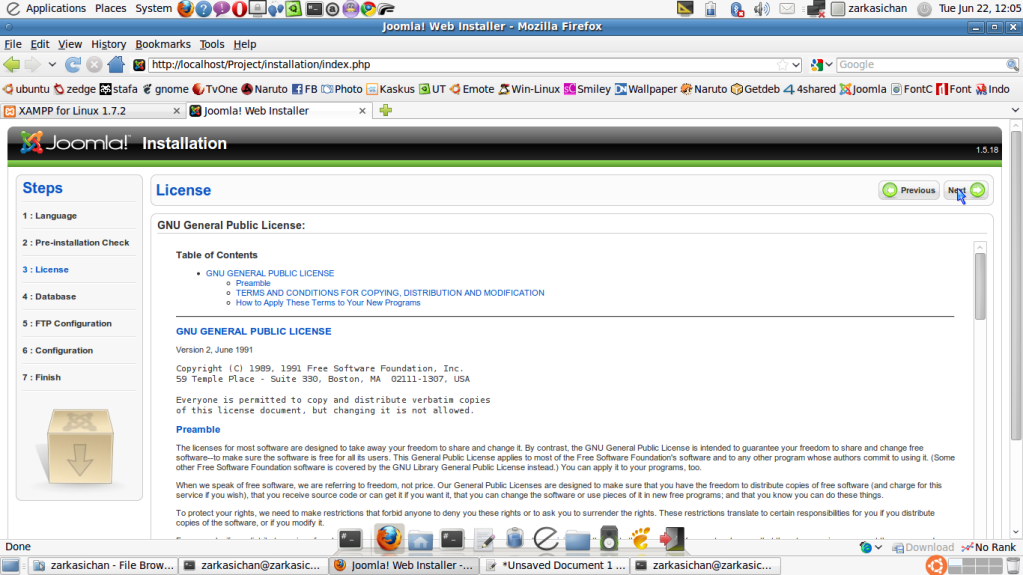This screenshot has height=575, width=1023.
Task: Open home folder from the dock
Action: (420, 540)
